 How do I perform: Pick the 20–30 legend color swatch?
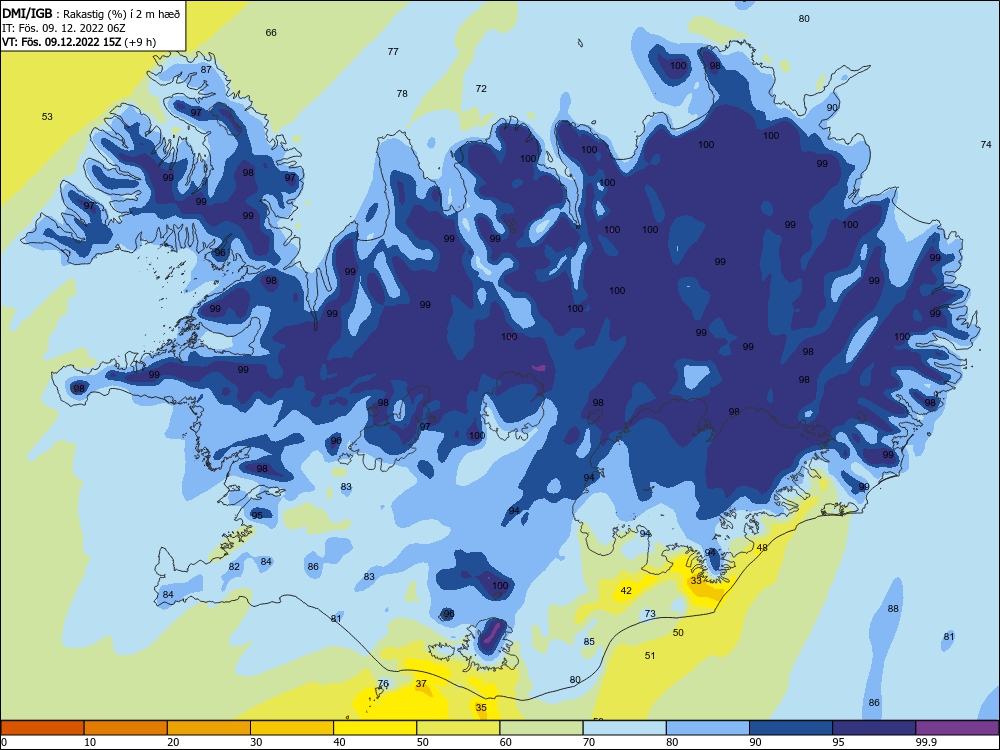click(x=209, y=728)
